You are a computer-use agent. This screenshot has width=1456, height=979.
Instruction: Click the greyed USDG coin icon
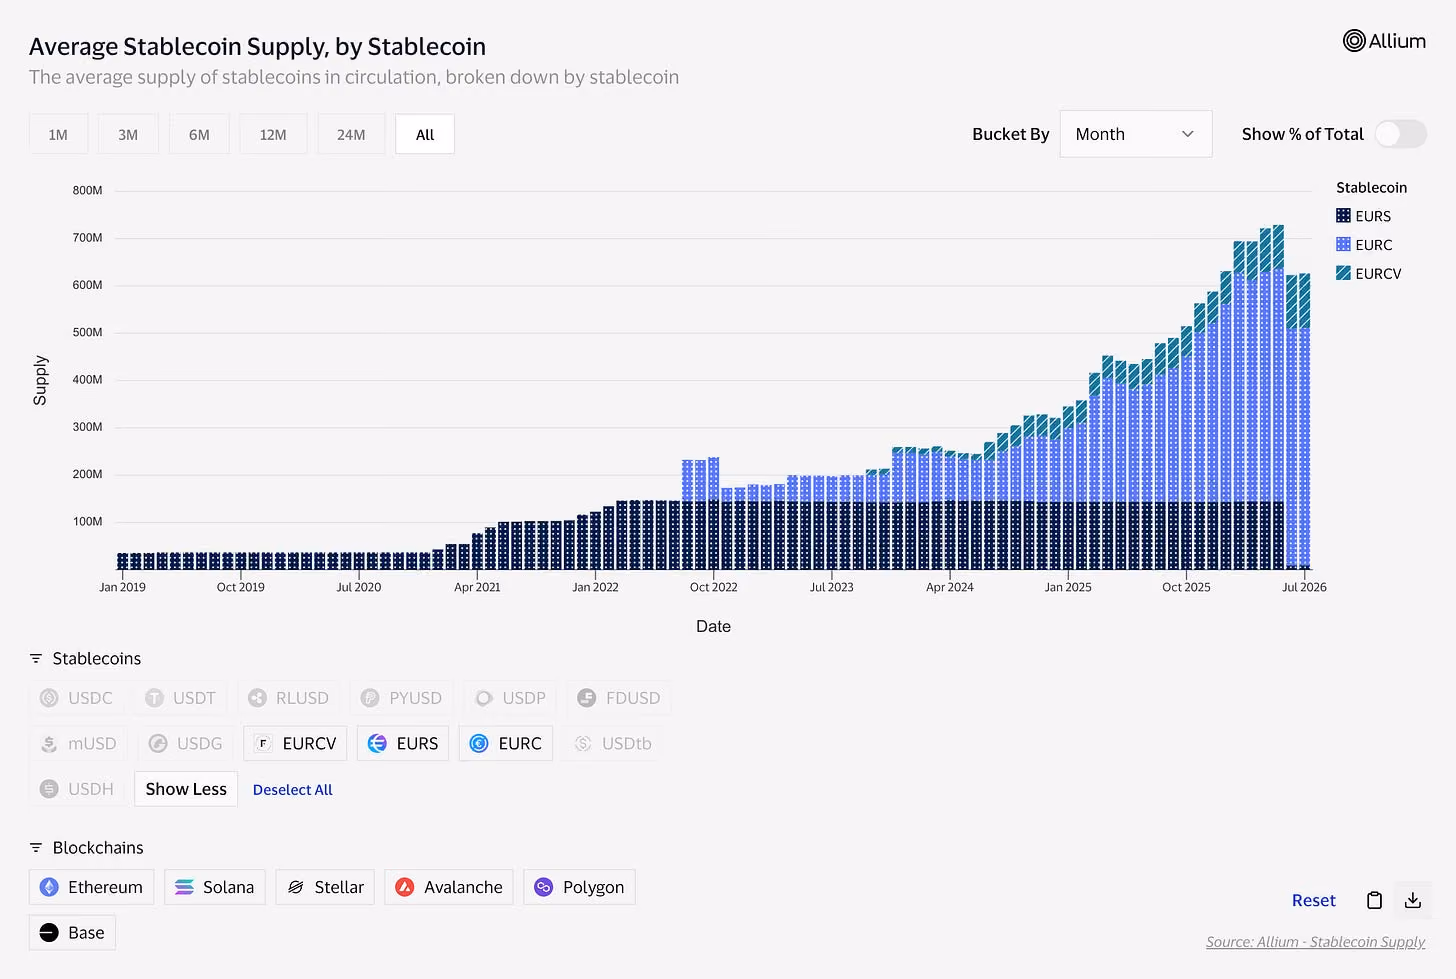(158, 743)
